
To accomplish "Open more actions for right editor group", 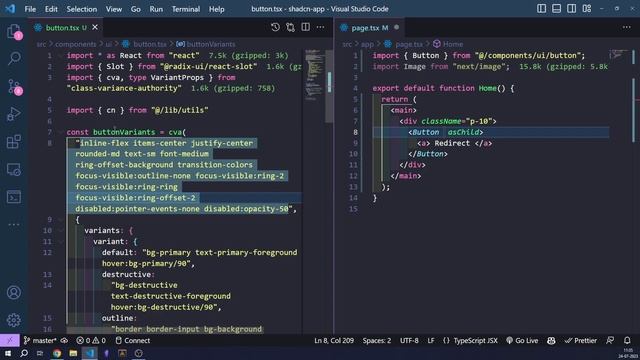I will pyautogui.click(x=627, y=27).
